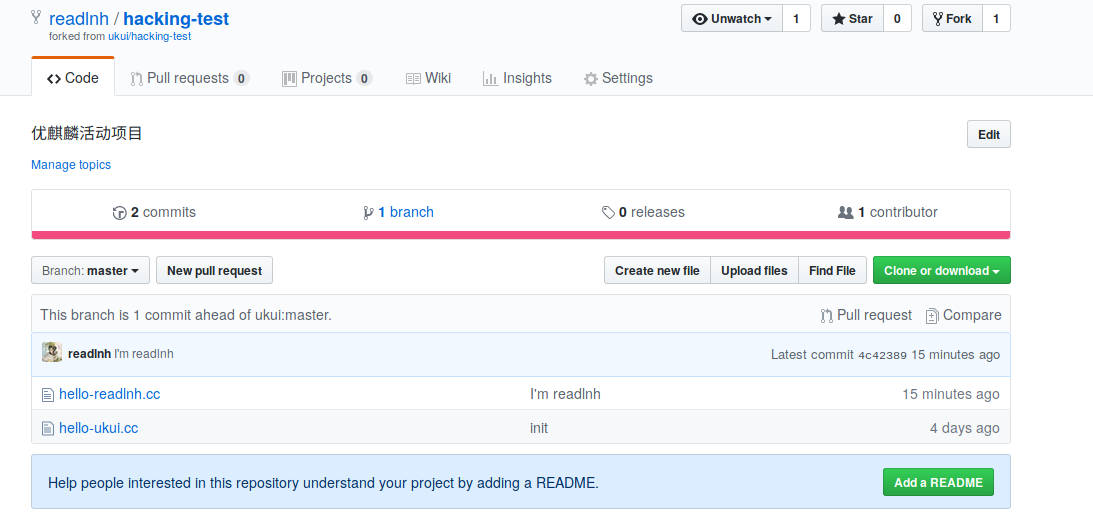The image size is (1093, 518).
Task: Open latest commit message "I'm readlnh" beside author
Action: [144, 353]
